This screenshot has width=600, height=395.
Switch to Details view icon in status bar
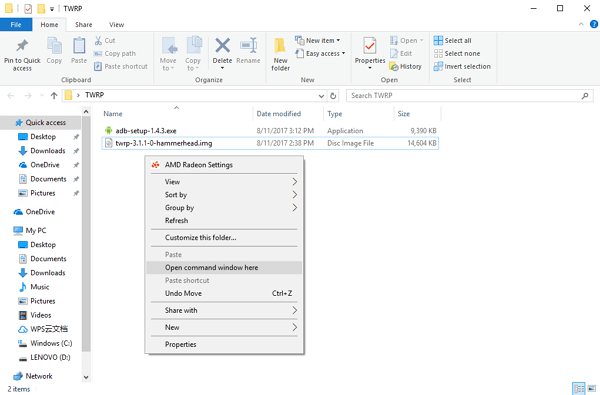coord(579,388)
